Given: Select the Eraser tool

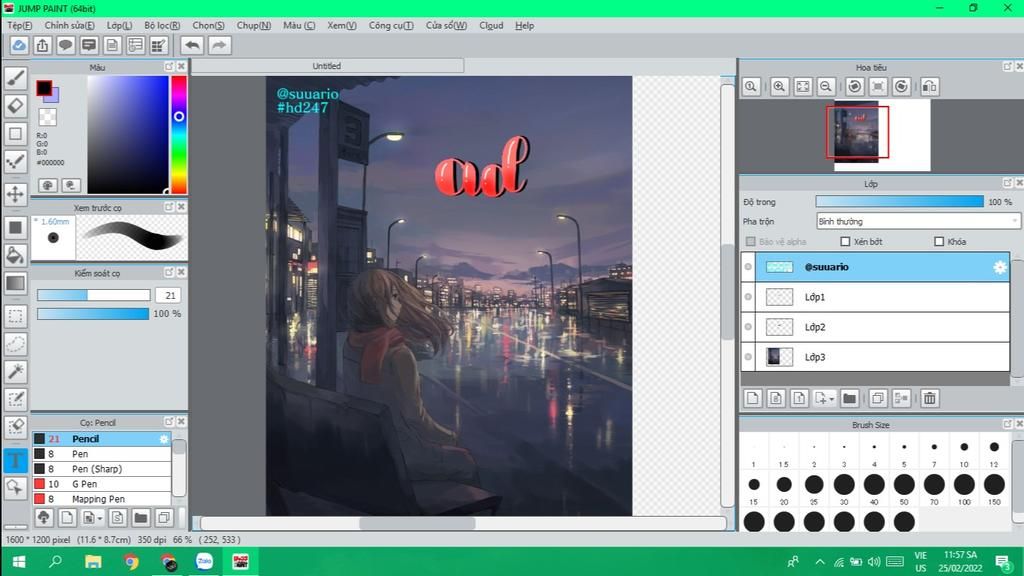Looking at the screenshot, I should coord(16,106).
